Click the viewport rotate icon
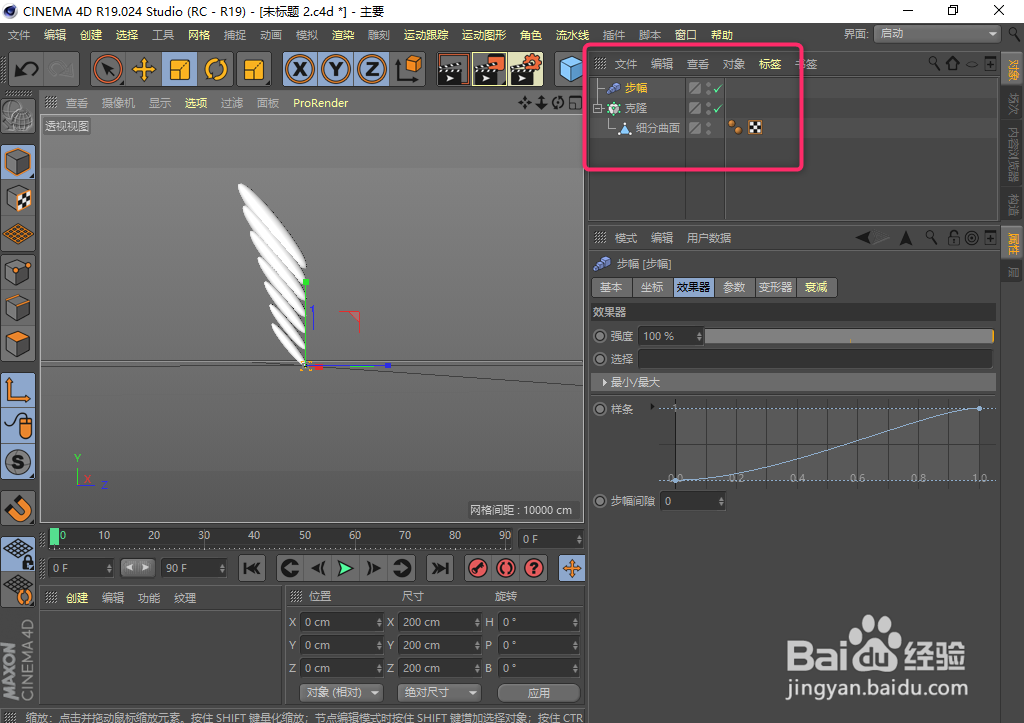 pos(558,103)
